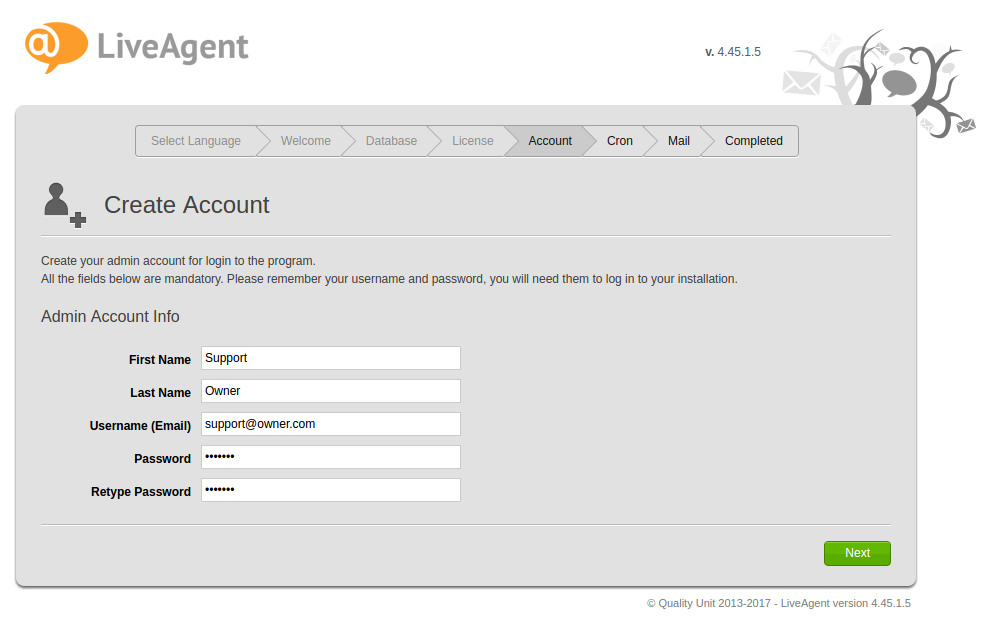Click the LiveAgent wordmark text
This screenshot has width=987, height=623.
pyautogui.click(x=172, y=47)
